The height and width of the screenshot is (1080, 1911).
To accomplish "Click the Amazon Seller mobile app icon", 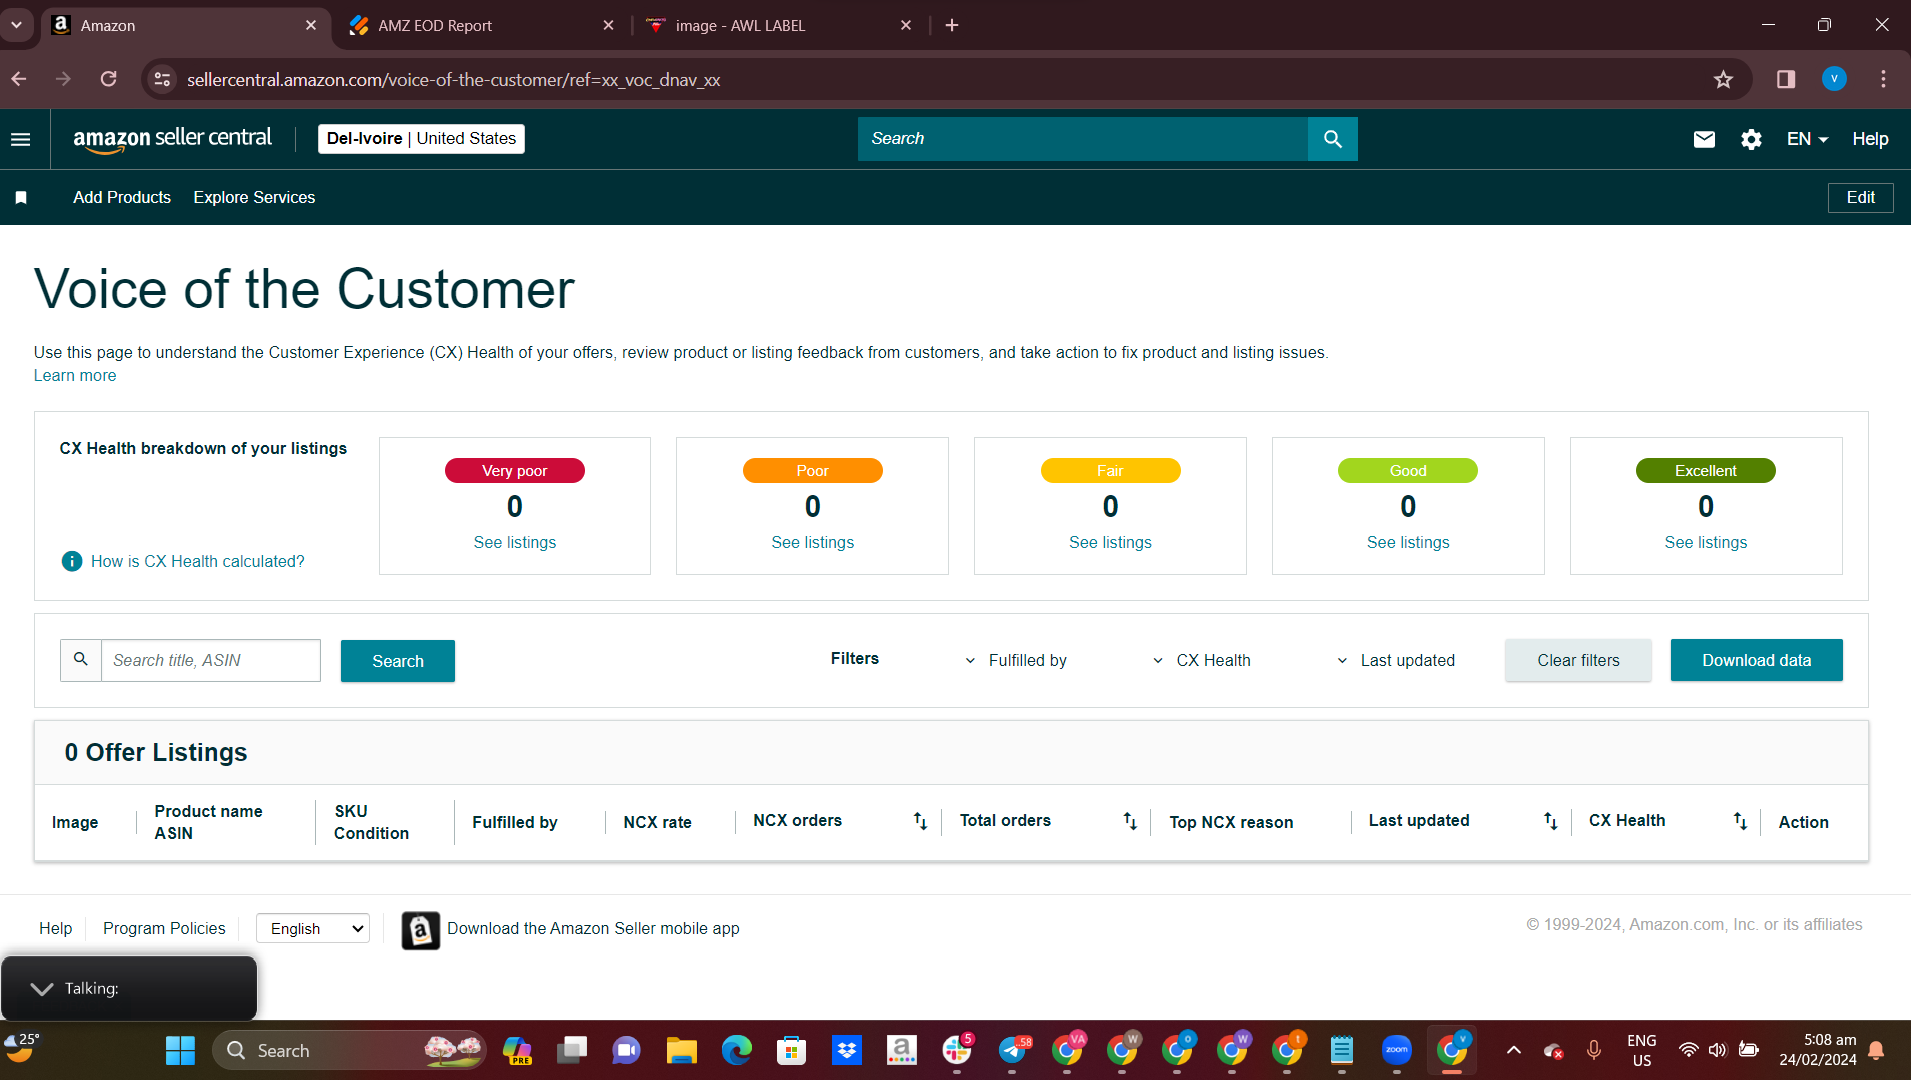I will pos(420,930).
